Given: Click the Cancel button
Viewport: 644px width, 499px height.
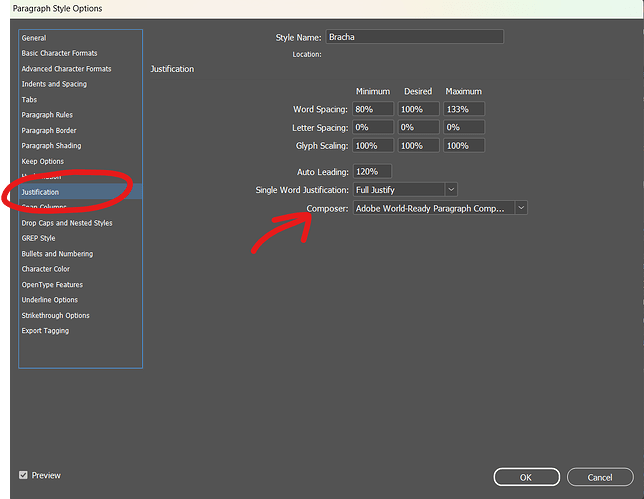Looking at the screenshot, I should 600,477.
